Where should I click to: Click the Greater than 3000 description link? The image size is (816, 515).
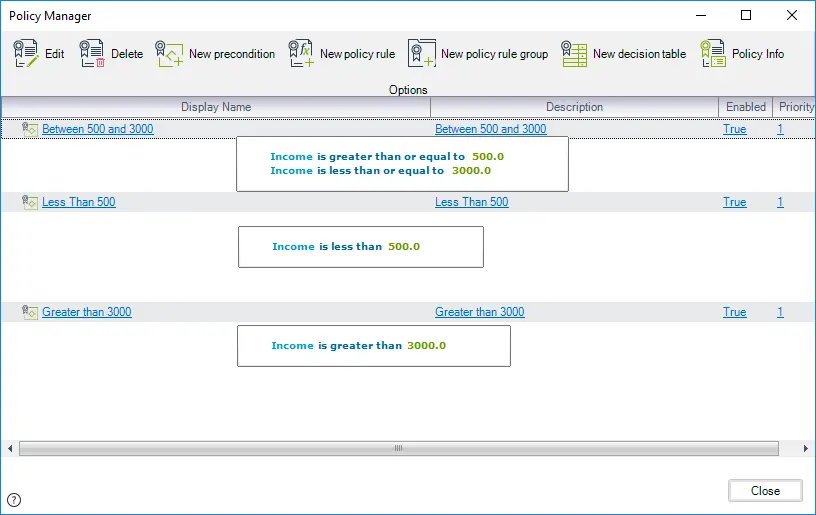click(x=480, y=312)
